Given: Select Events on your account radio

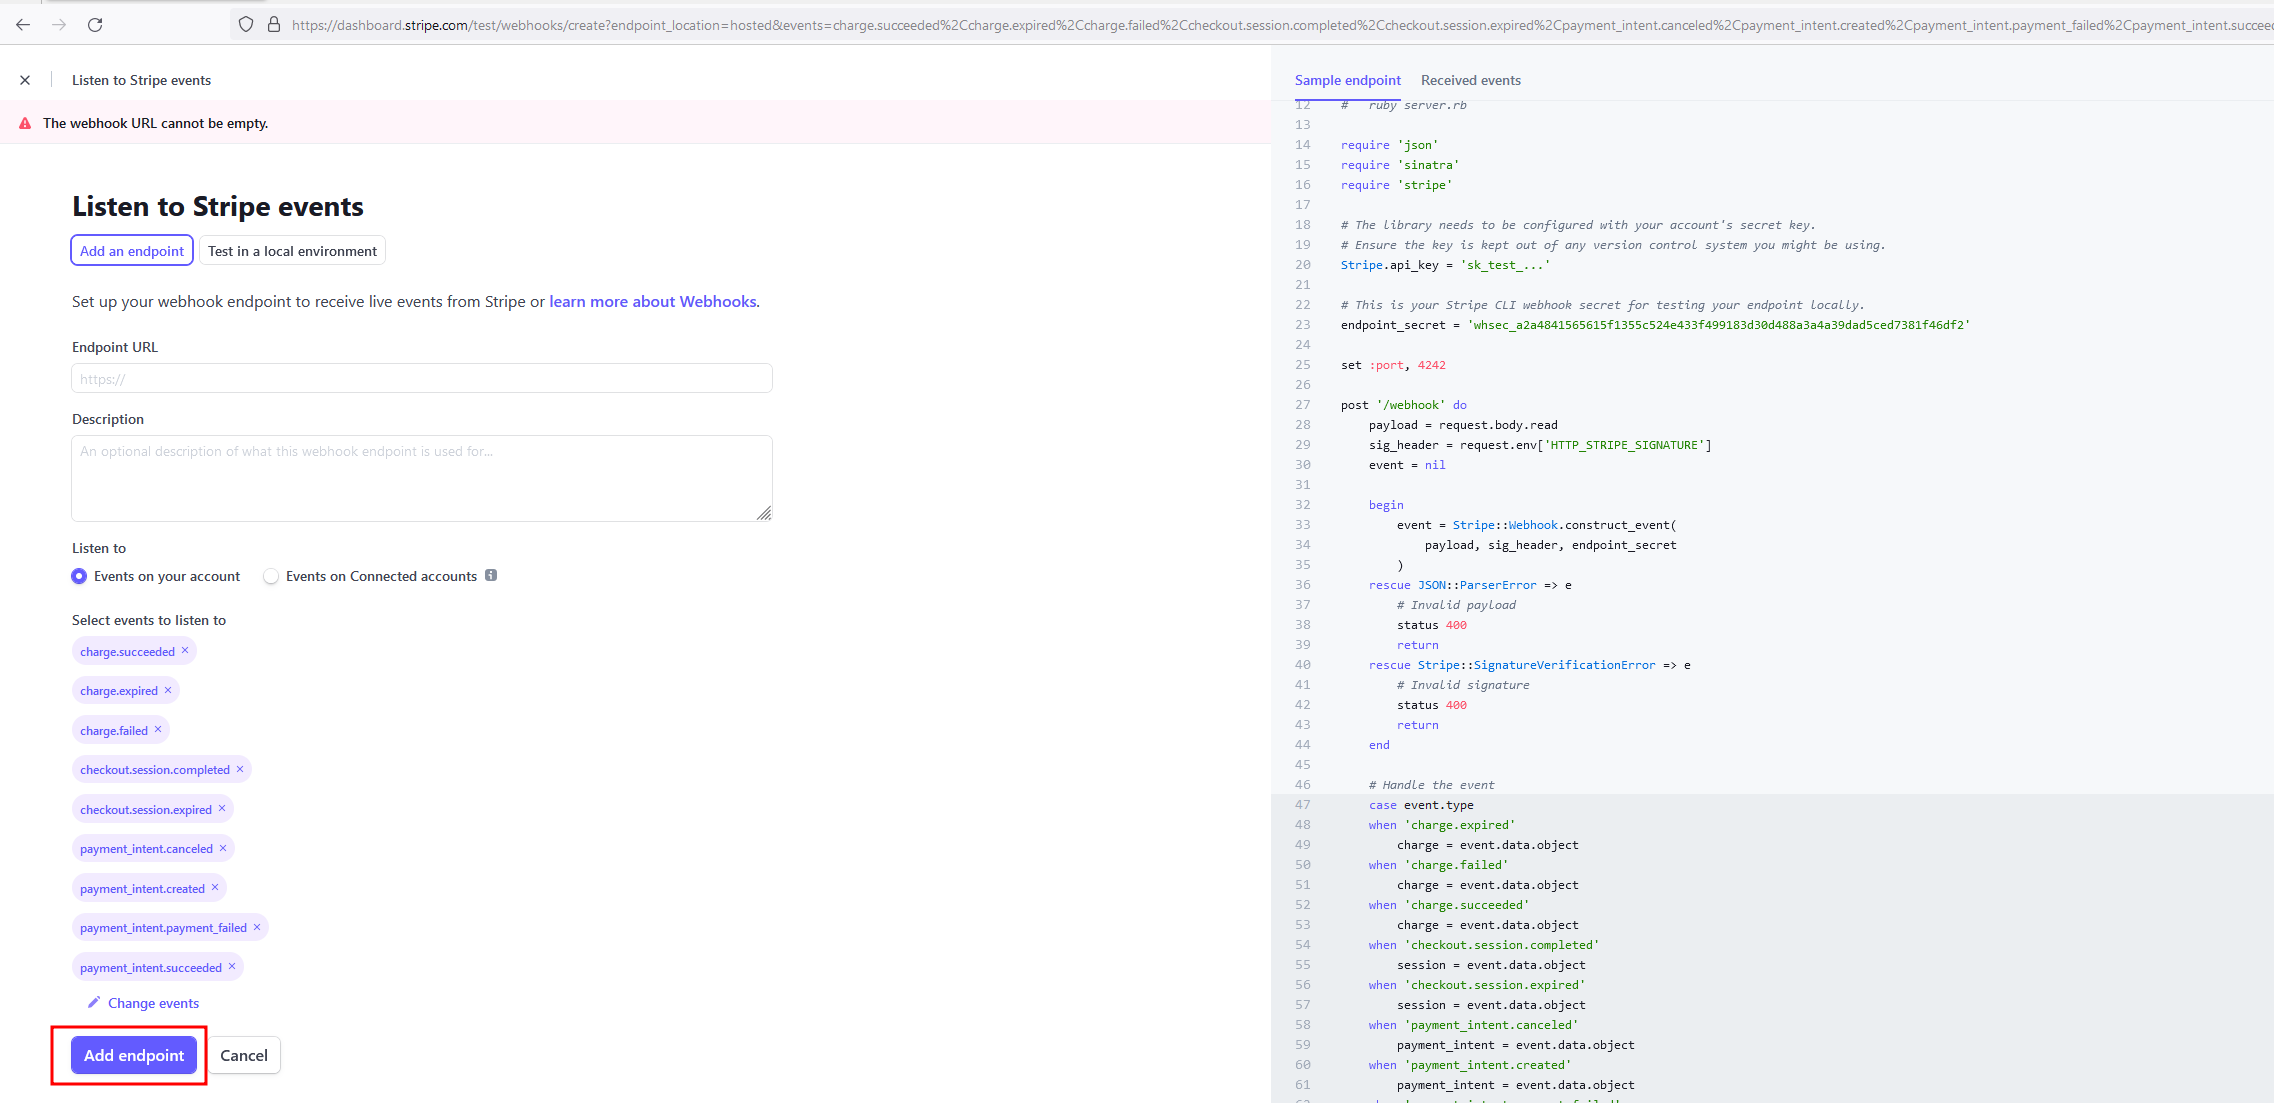Looking at the screenshot, I should [x=79, y=576].
